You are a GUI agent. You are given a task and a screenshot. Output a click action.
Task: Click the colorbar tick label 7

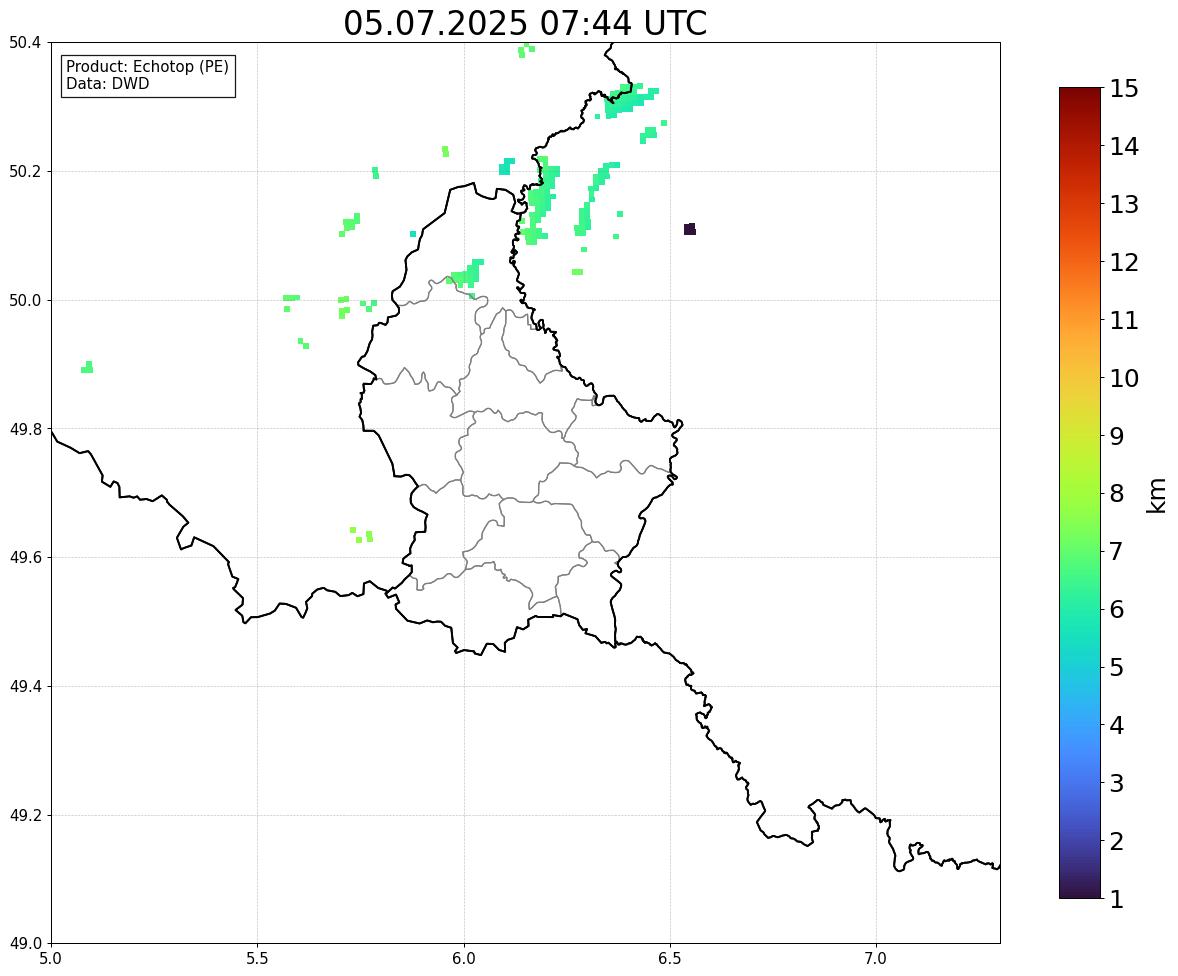[x=1117, y=551]
